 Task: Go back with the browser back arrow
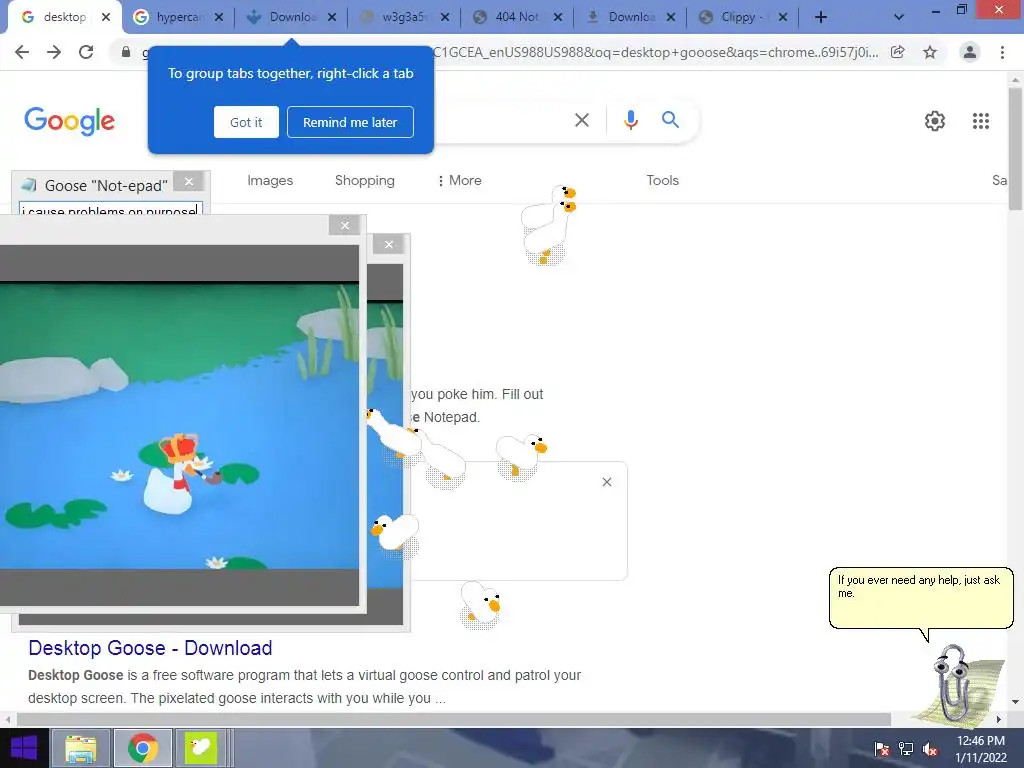click(x=22, y=52)
